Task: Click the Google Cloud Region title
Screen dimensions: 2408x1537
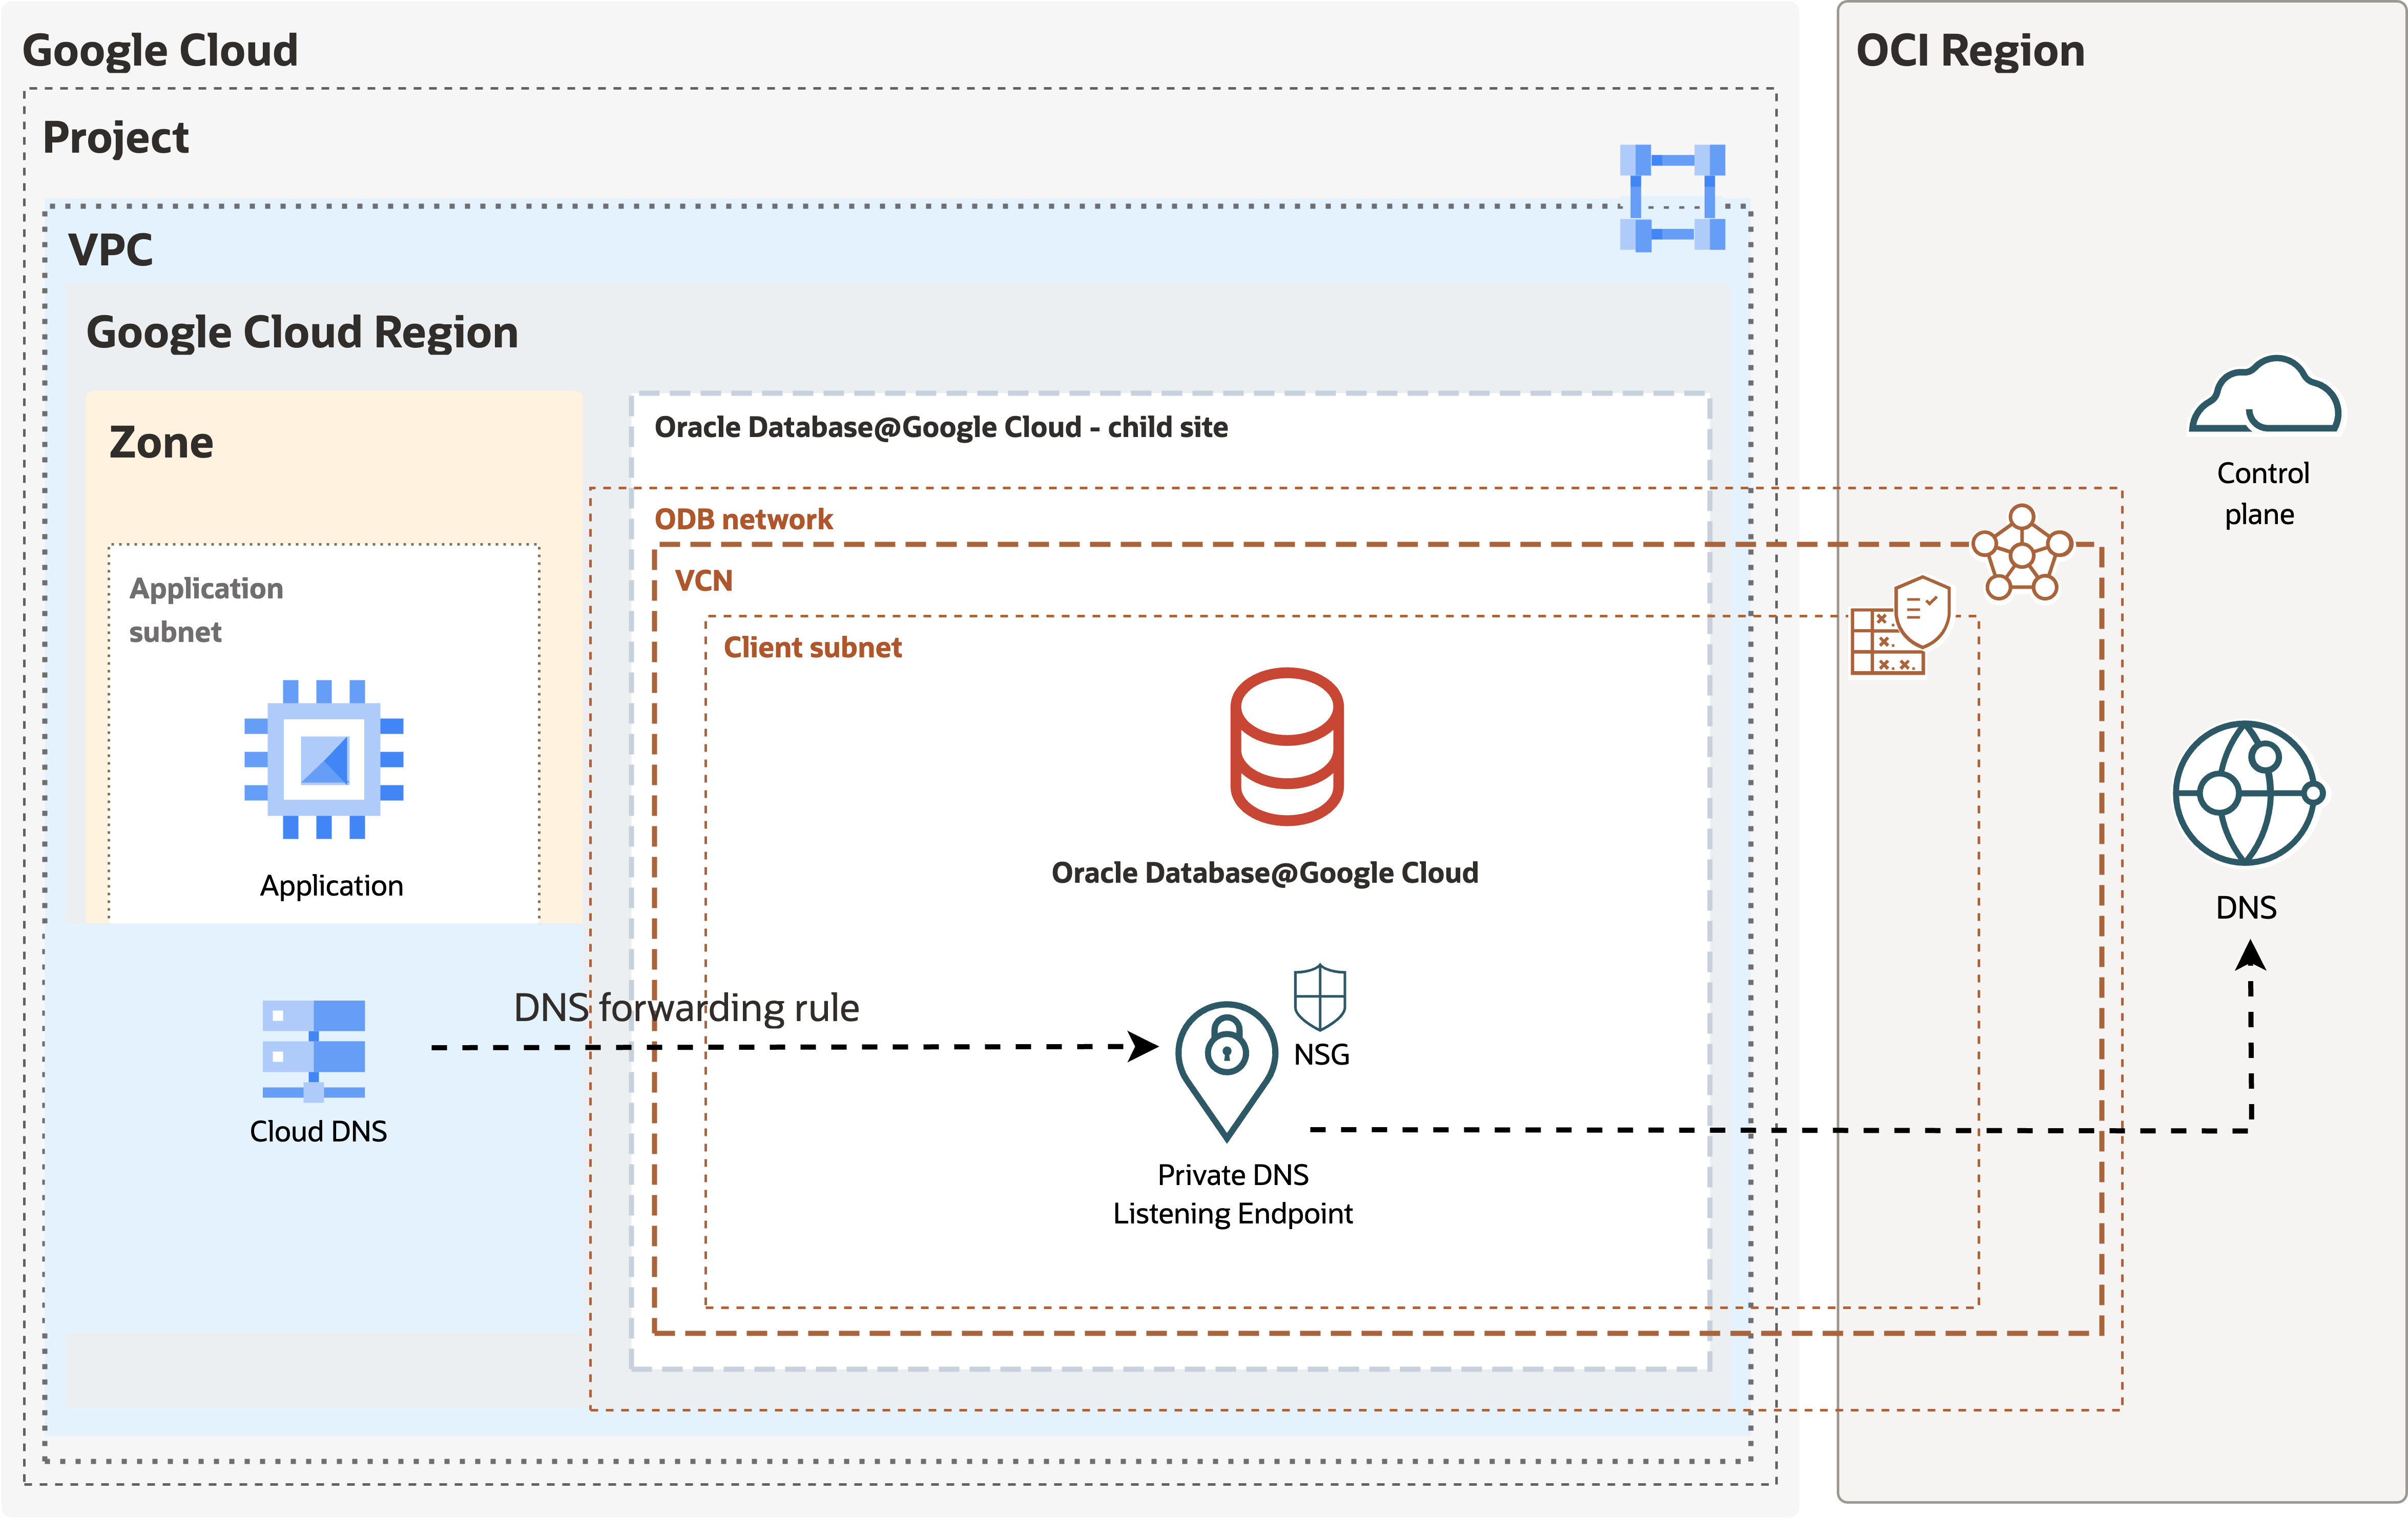Action: pyautogui.click(x=302, y=332)
